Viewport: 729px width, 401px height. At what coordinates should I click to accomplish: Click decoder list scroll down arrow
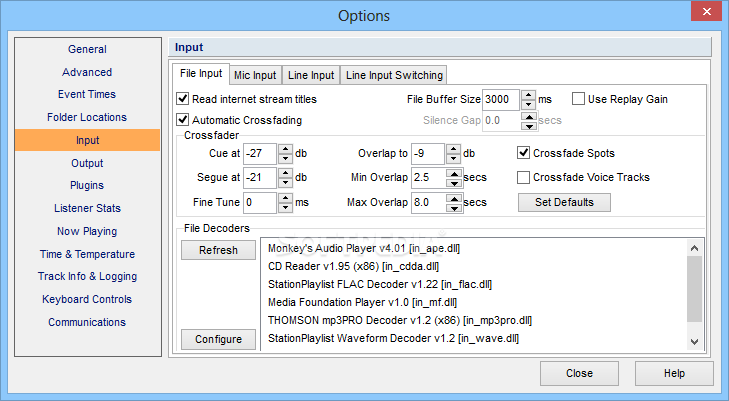pos(695,342)
